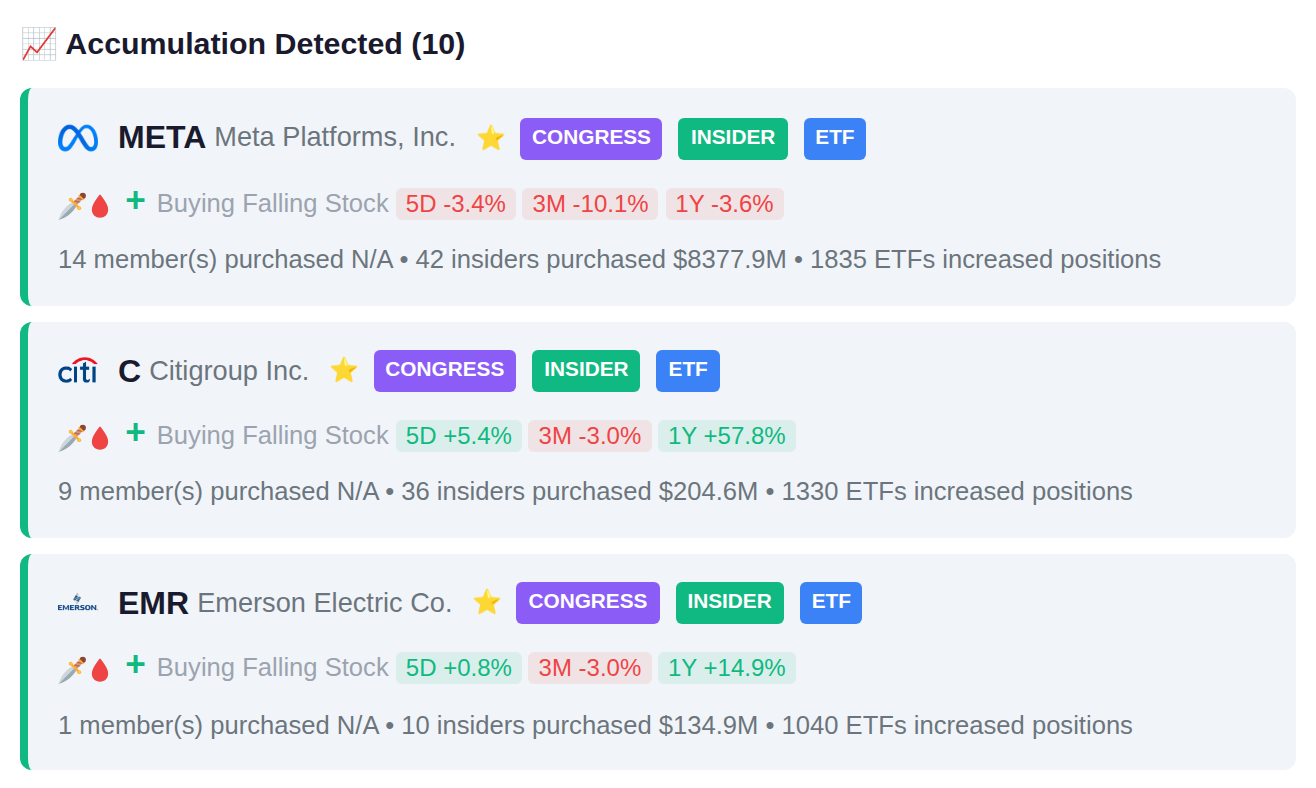Click the green plus icon in META card
1316x788 pixels.
(135, 201)
